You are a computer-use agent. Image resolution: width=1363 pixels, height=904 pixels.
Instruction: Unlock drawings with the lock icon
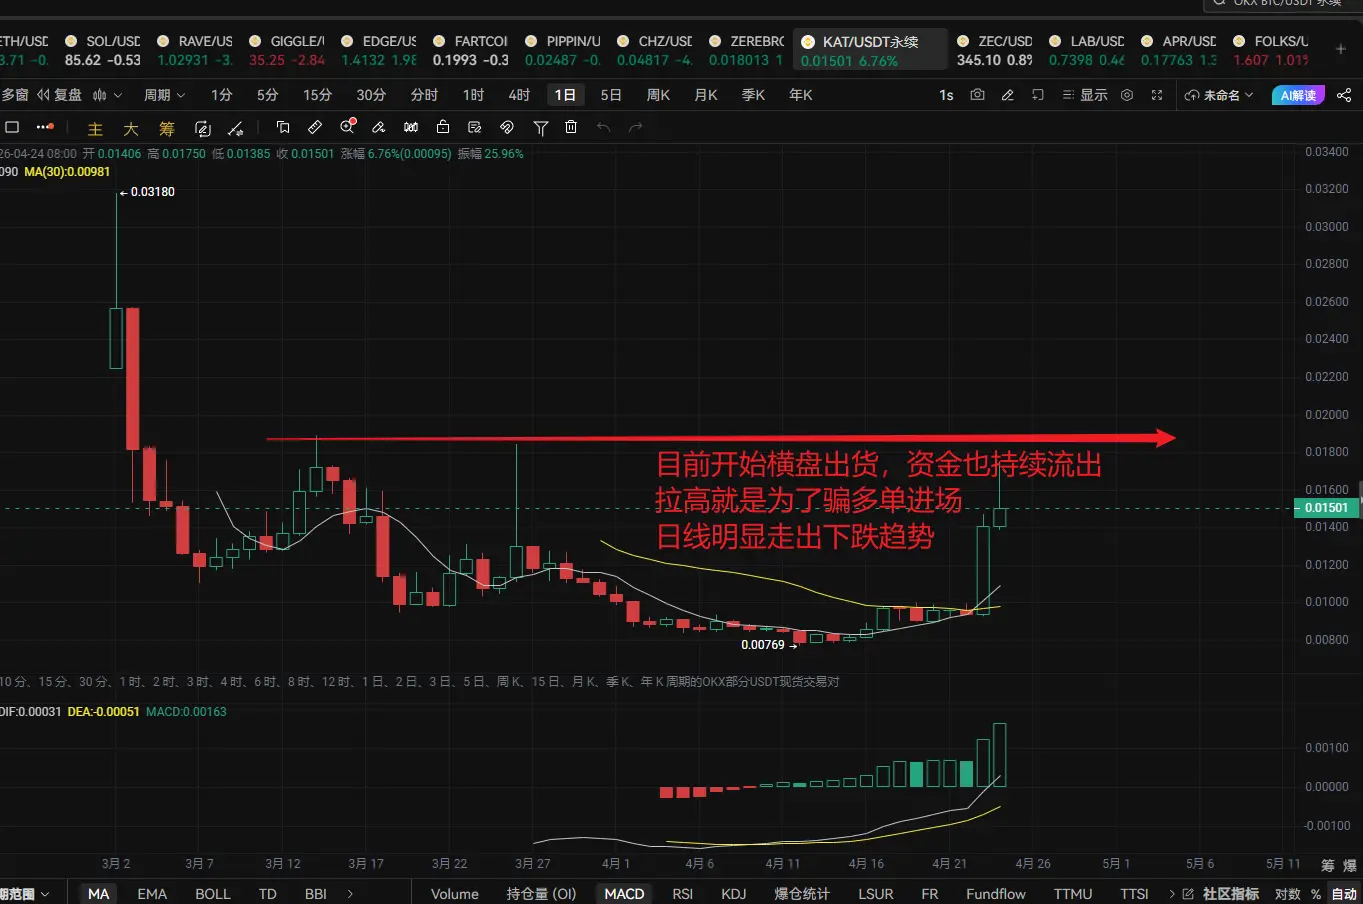pos(443,127)
